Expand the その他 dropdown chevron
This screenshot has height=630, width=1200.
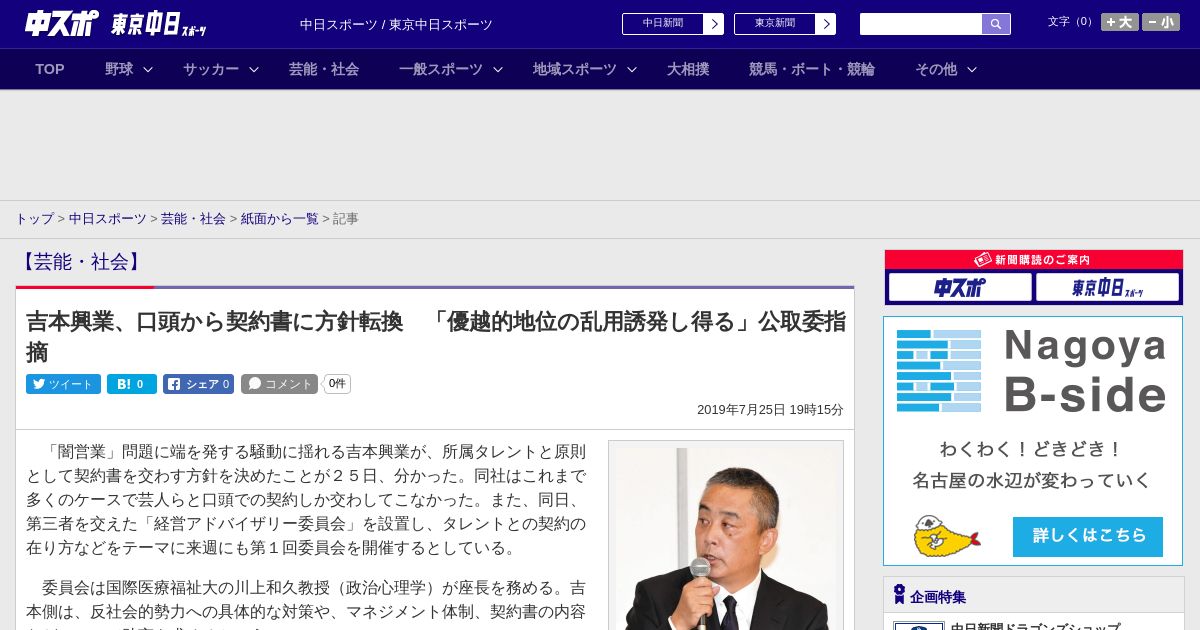[972, 70]
